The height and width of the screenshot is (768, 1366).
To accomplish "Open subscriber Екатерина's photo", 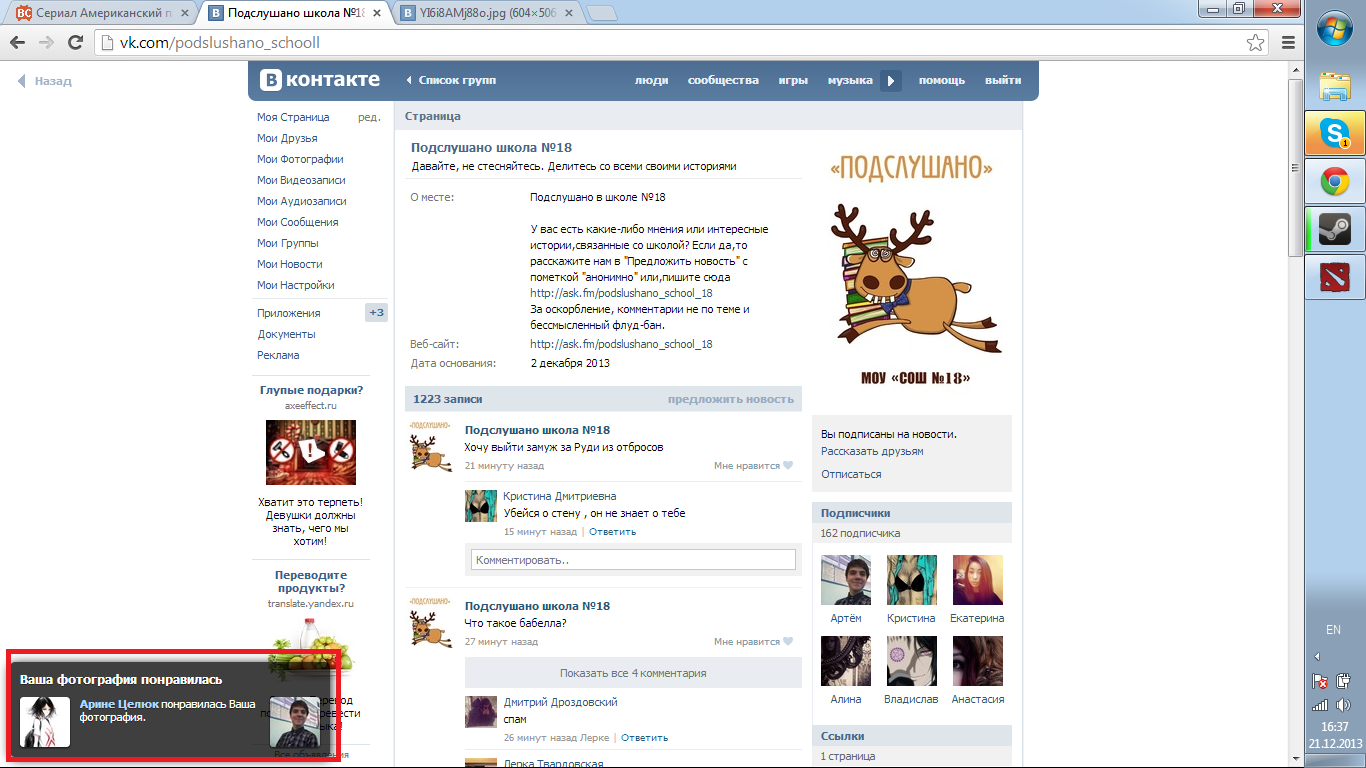I will (977, 580).
